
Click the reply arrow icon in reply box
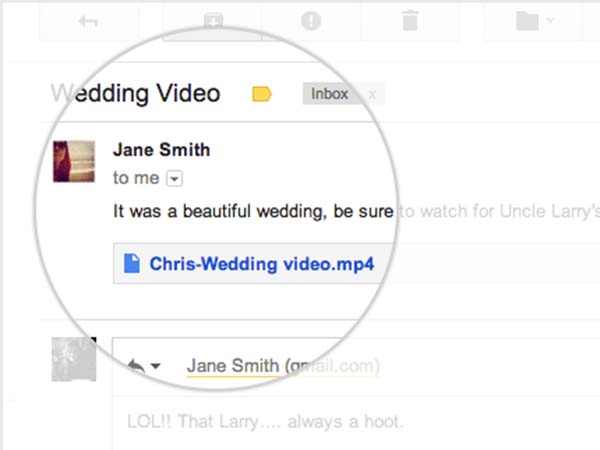point(137,367)
